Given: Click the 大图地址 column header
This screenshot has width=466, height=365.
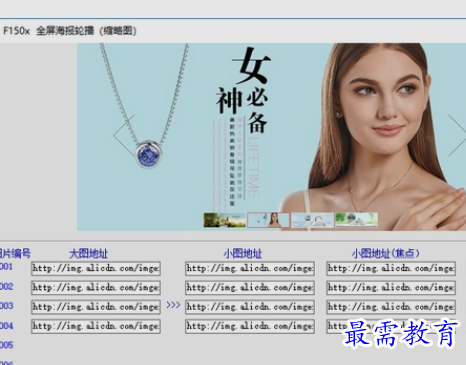Looking at the screenshot, I should pyautogui.click(x=88, y=254).
